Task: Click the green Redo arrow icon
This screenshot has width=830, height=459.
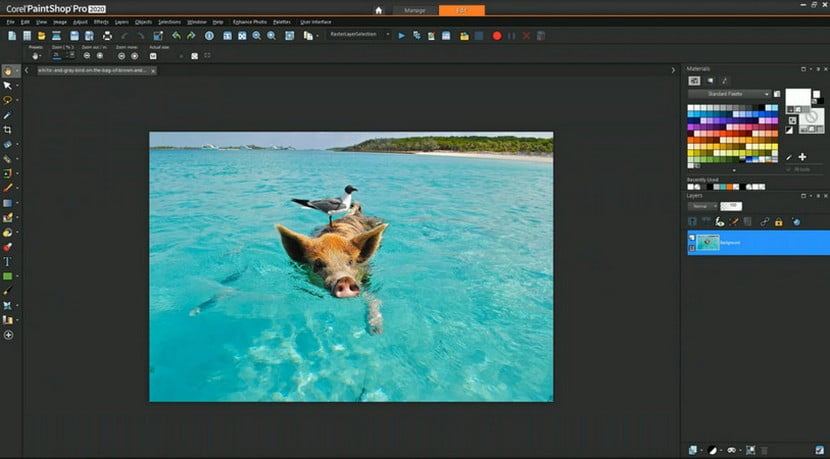Action: (x=191, y=36)
